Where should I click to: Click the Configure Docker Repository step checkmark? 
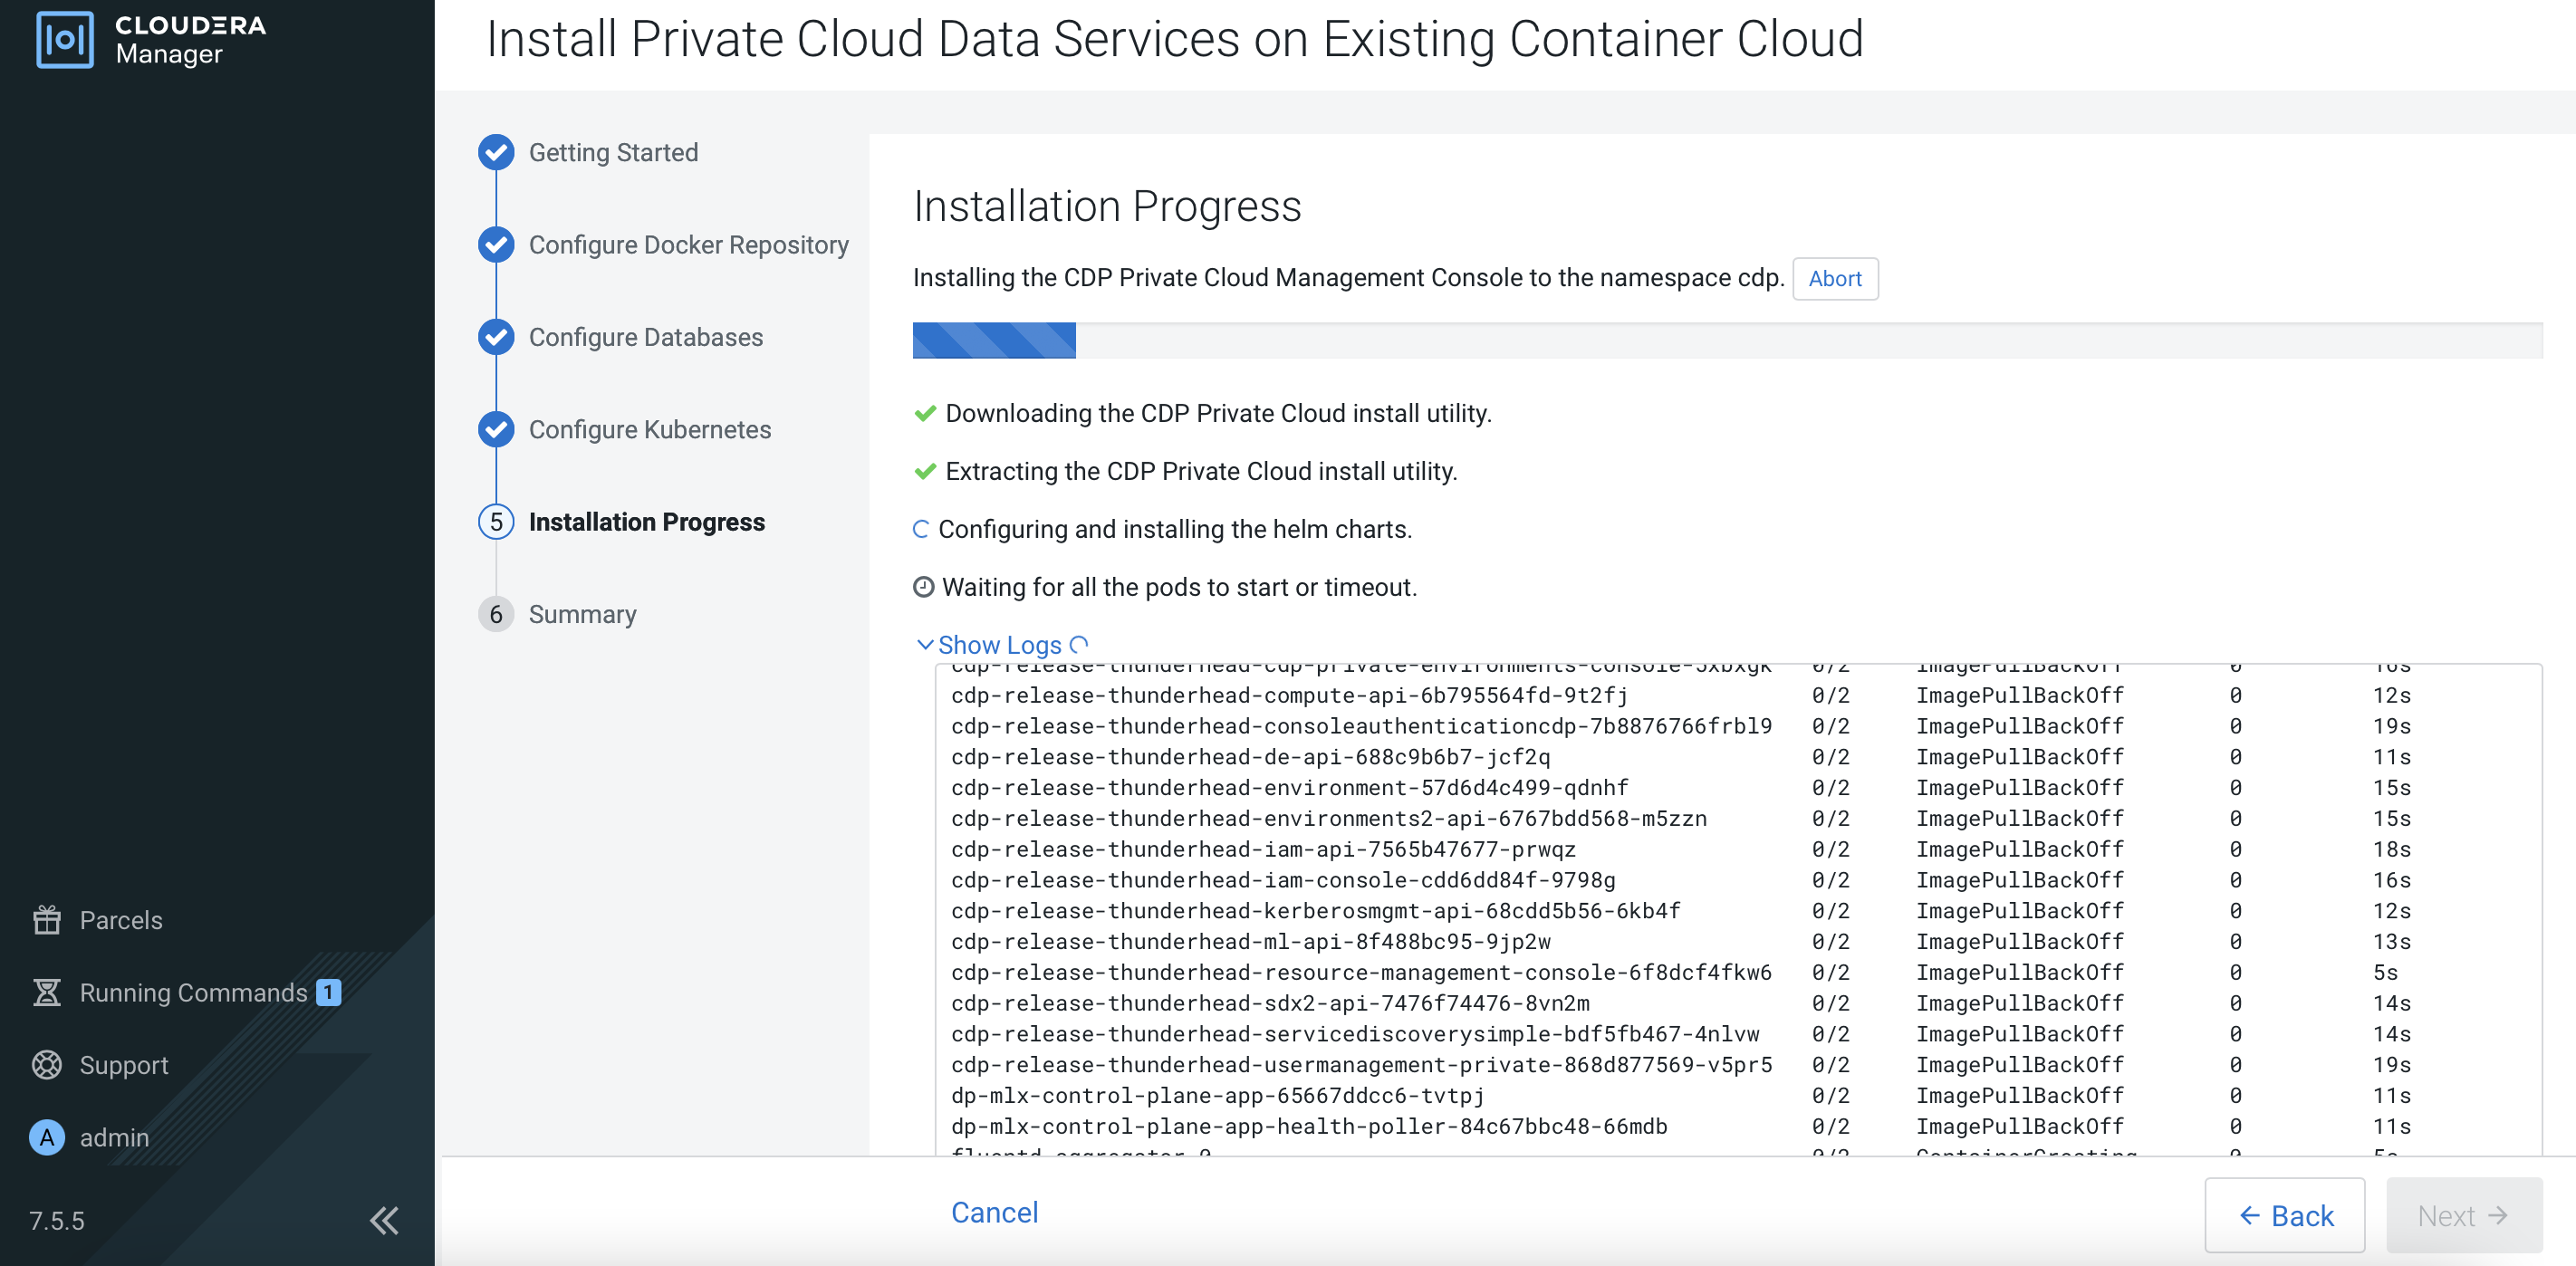click(x=496, y=245)
